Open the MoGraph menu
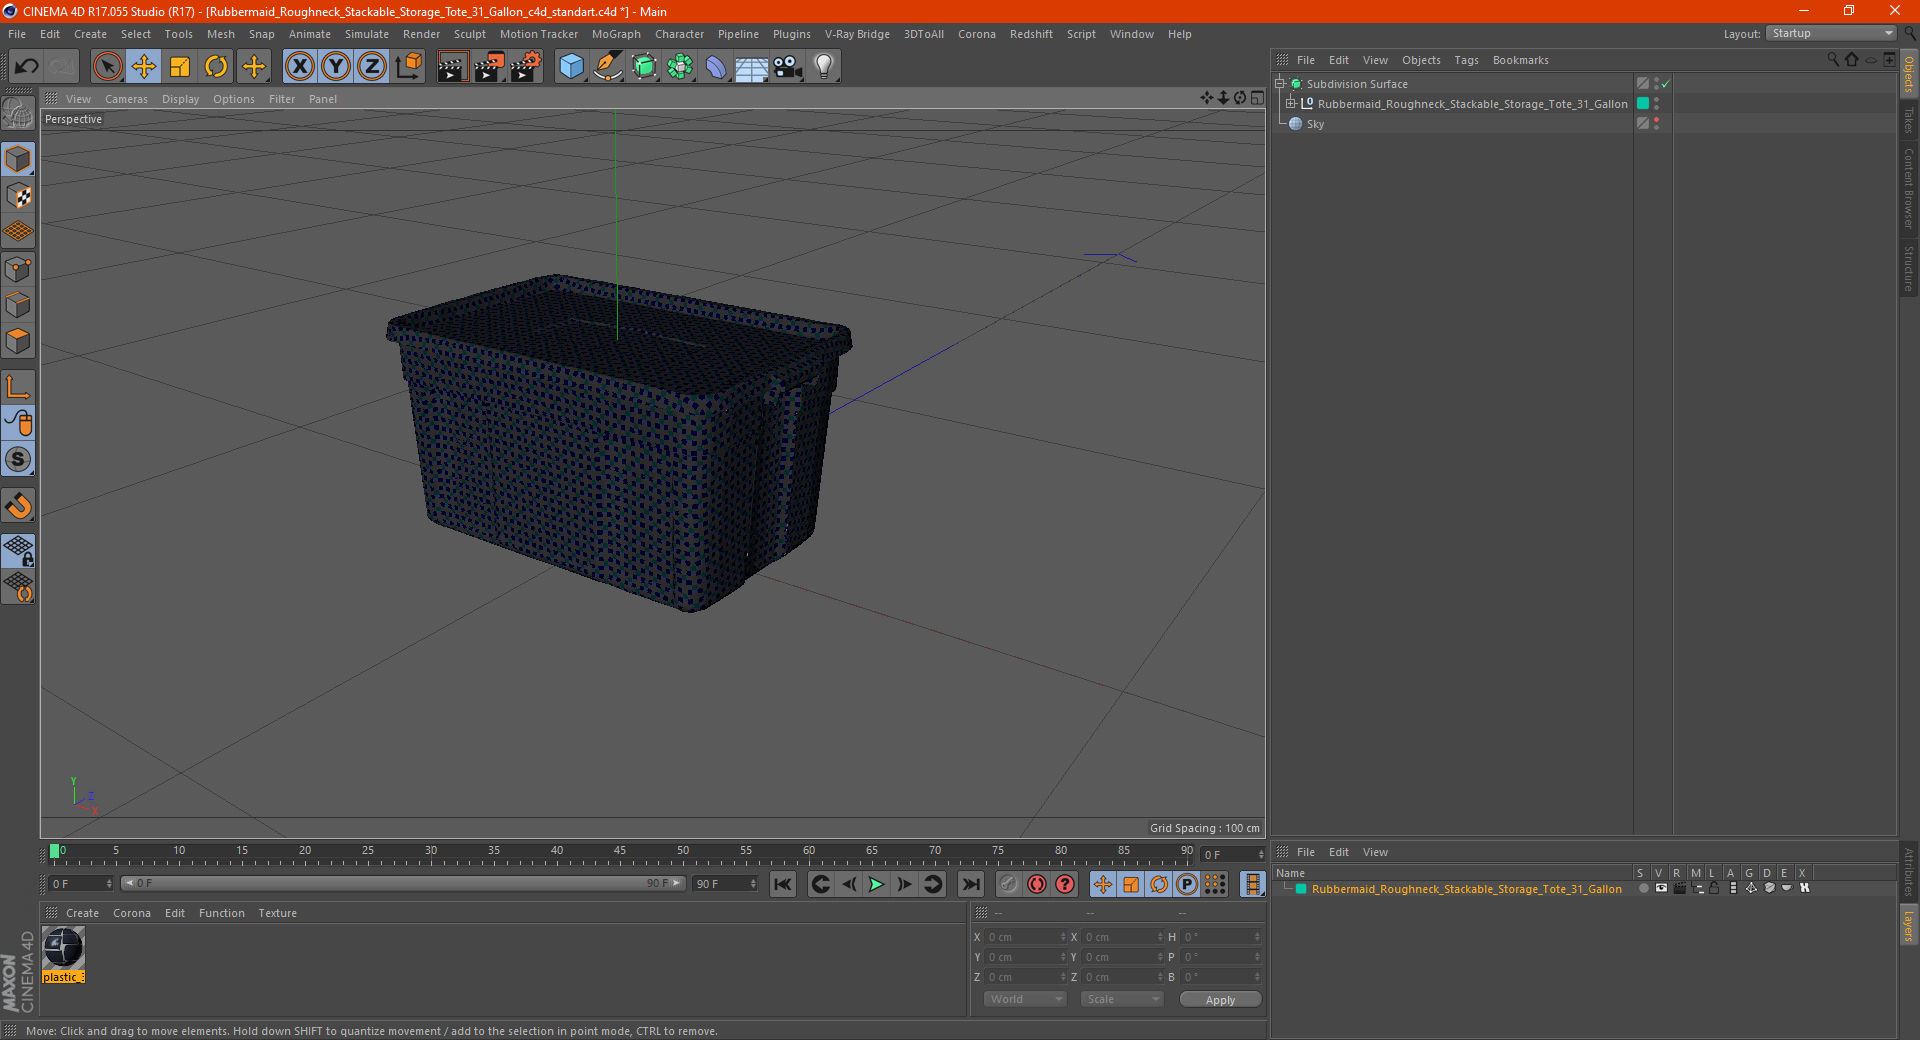The width and height of the screenshot is (1920, 1040). [616, 34]
